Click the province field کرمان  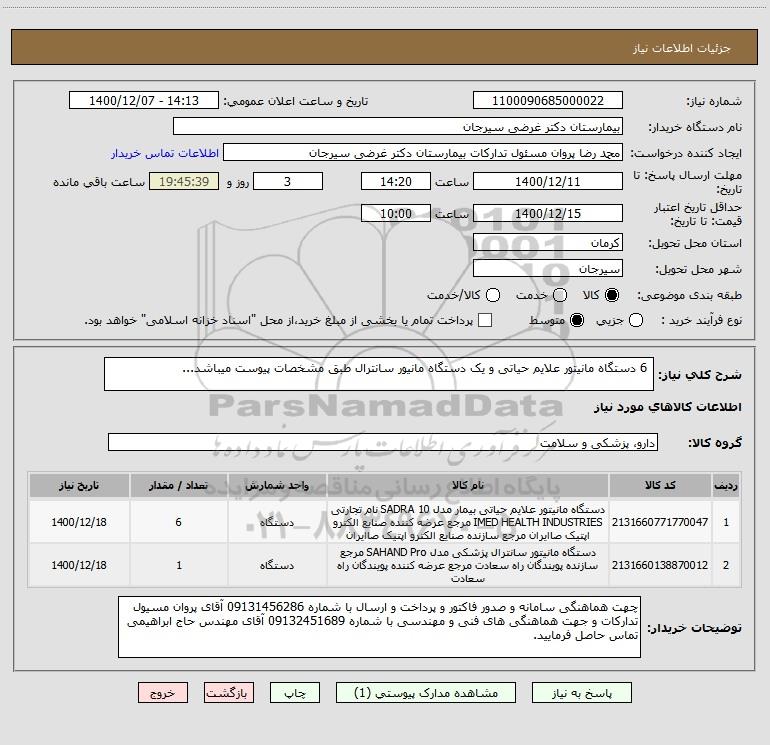click(x=548, y=243)
